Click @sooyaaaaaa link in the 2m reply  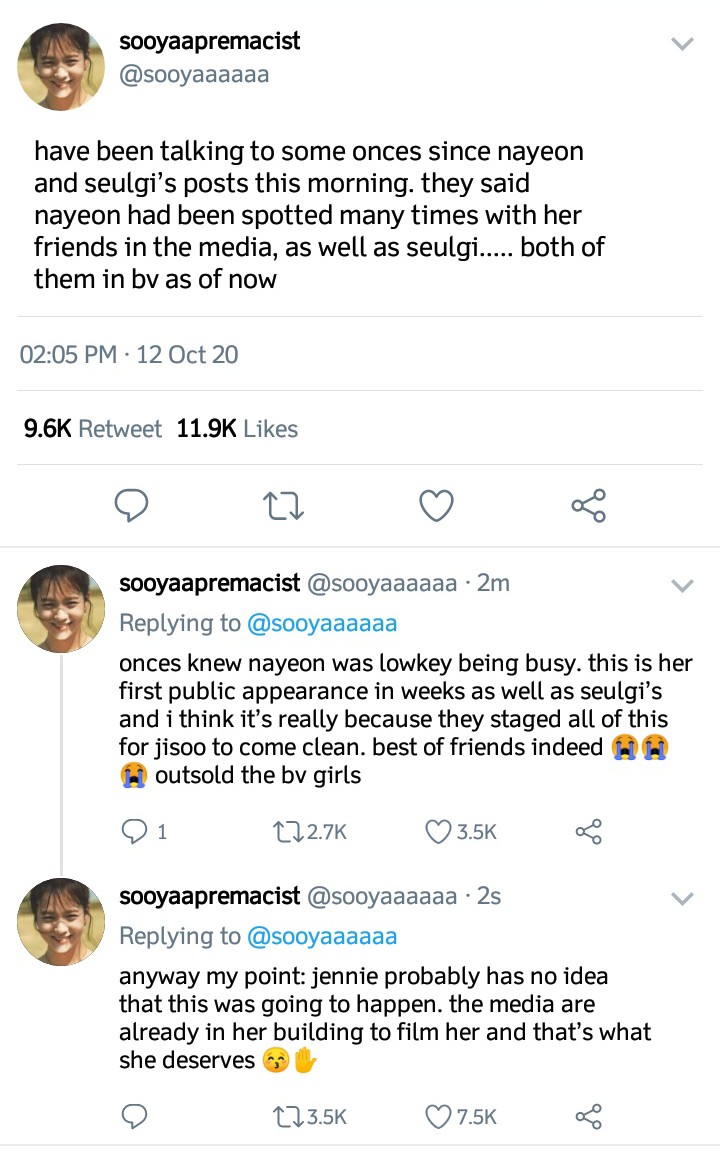click(x=322, y=623)
